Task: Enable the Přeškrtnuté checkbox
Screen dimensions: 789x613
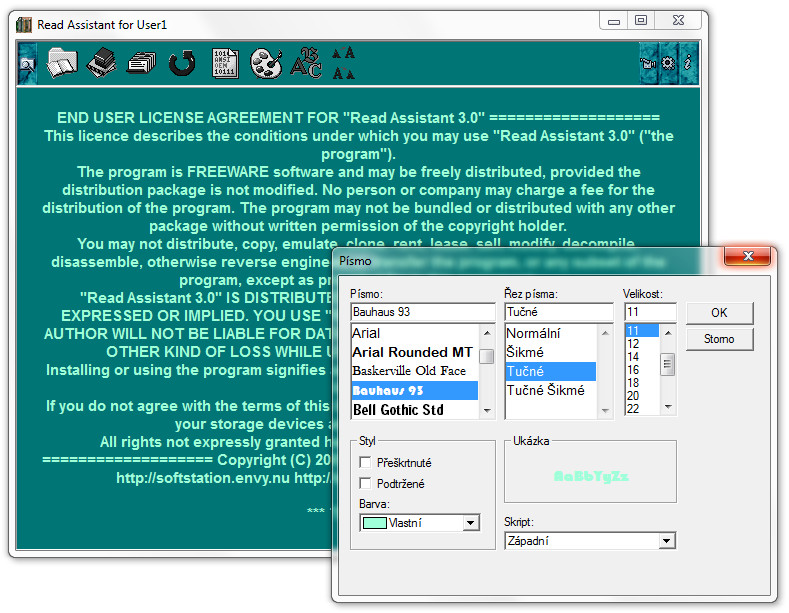Action: [x=365, y=462]
